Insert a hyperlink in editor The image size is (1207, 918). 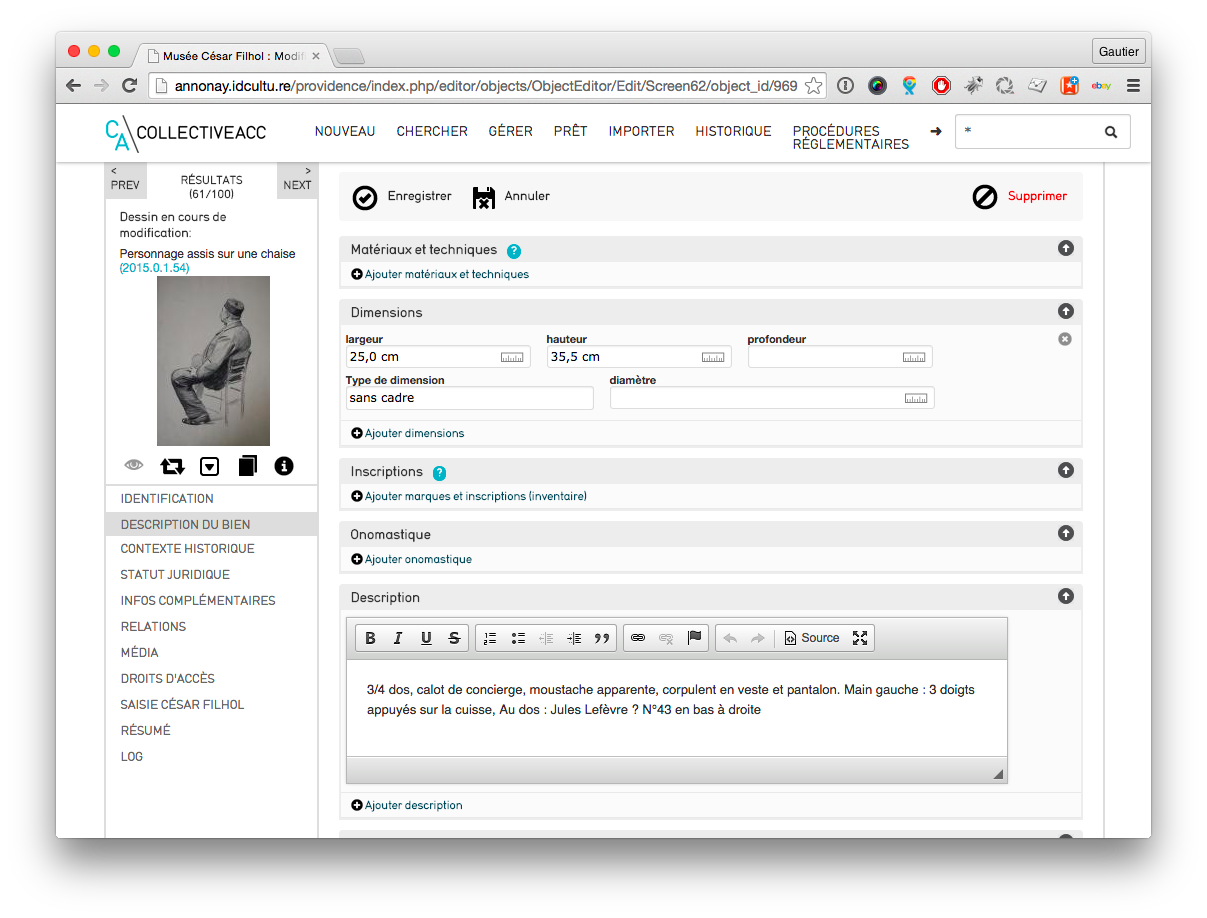638,638
